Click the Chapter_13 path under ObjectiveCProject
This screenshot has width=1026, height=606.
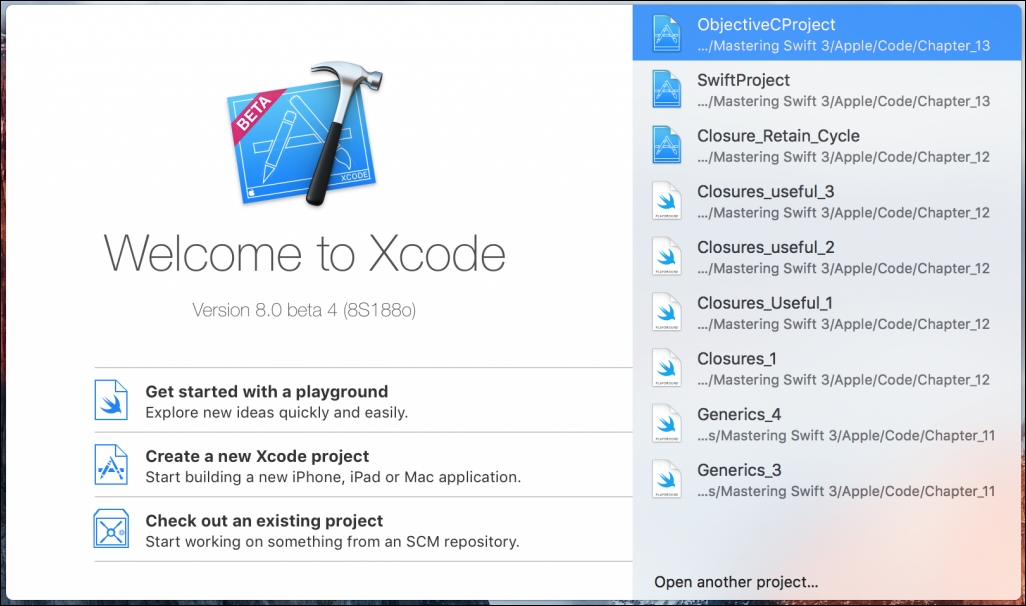pyautogui.click(x=843, y=46)
